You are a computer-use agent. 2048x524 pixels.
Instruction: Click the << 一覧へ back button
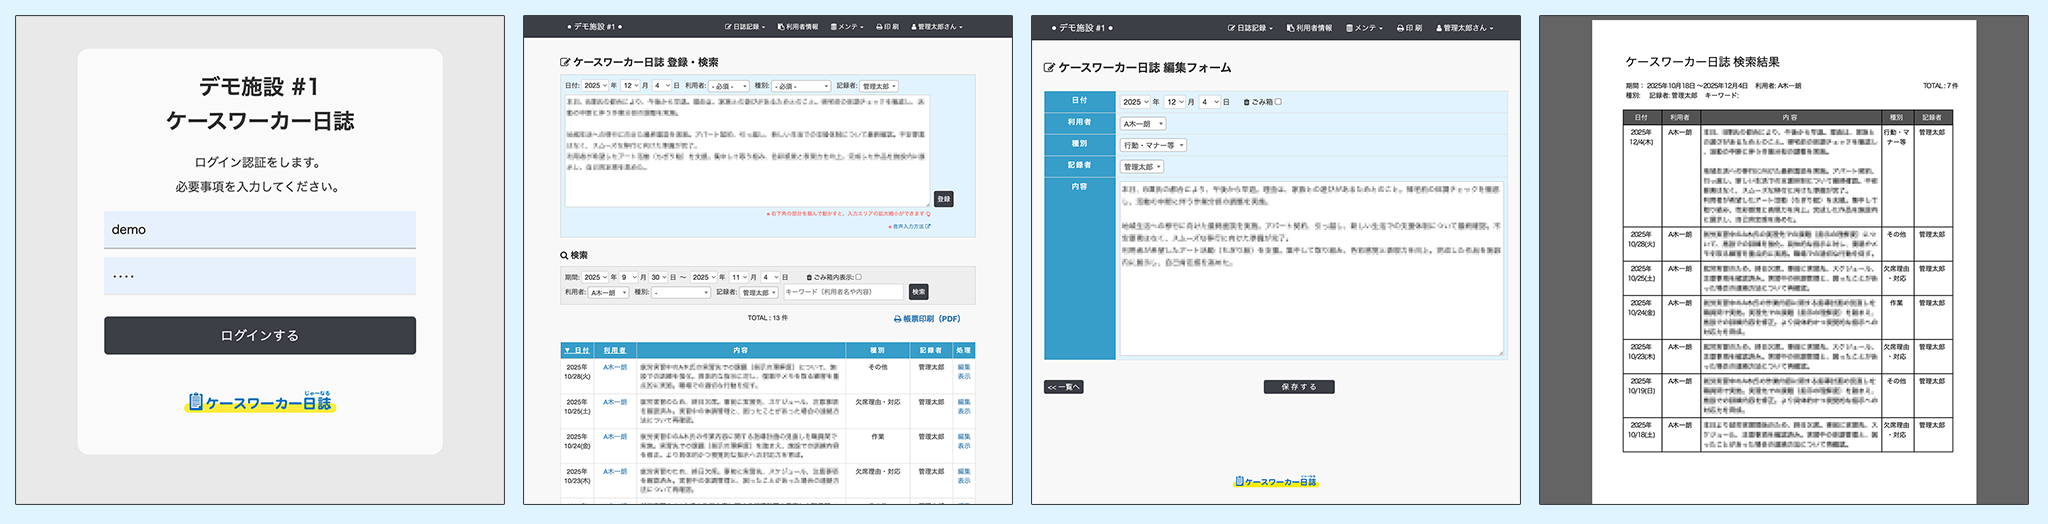click(x=1063, y=387)
